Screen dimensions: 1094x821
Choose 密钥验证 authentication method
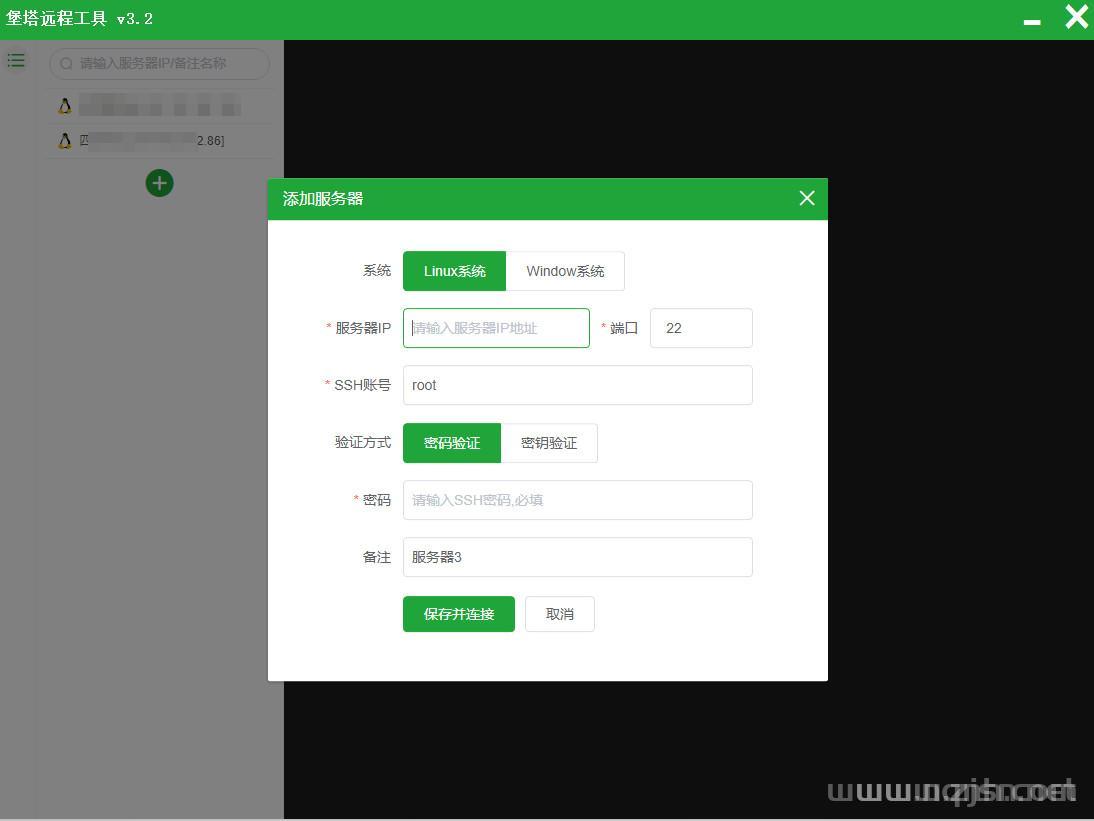coord(549,443)
